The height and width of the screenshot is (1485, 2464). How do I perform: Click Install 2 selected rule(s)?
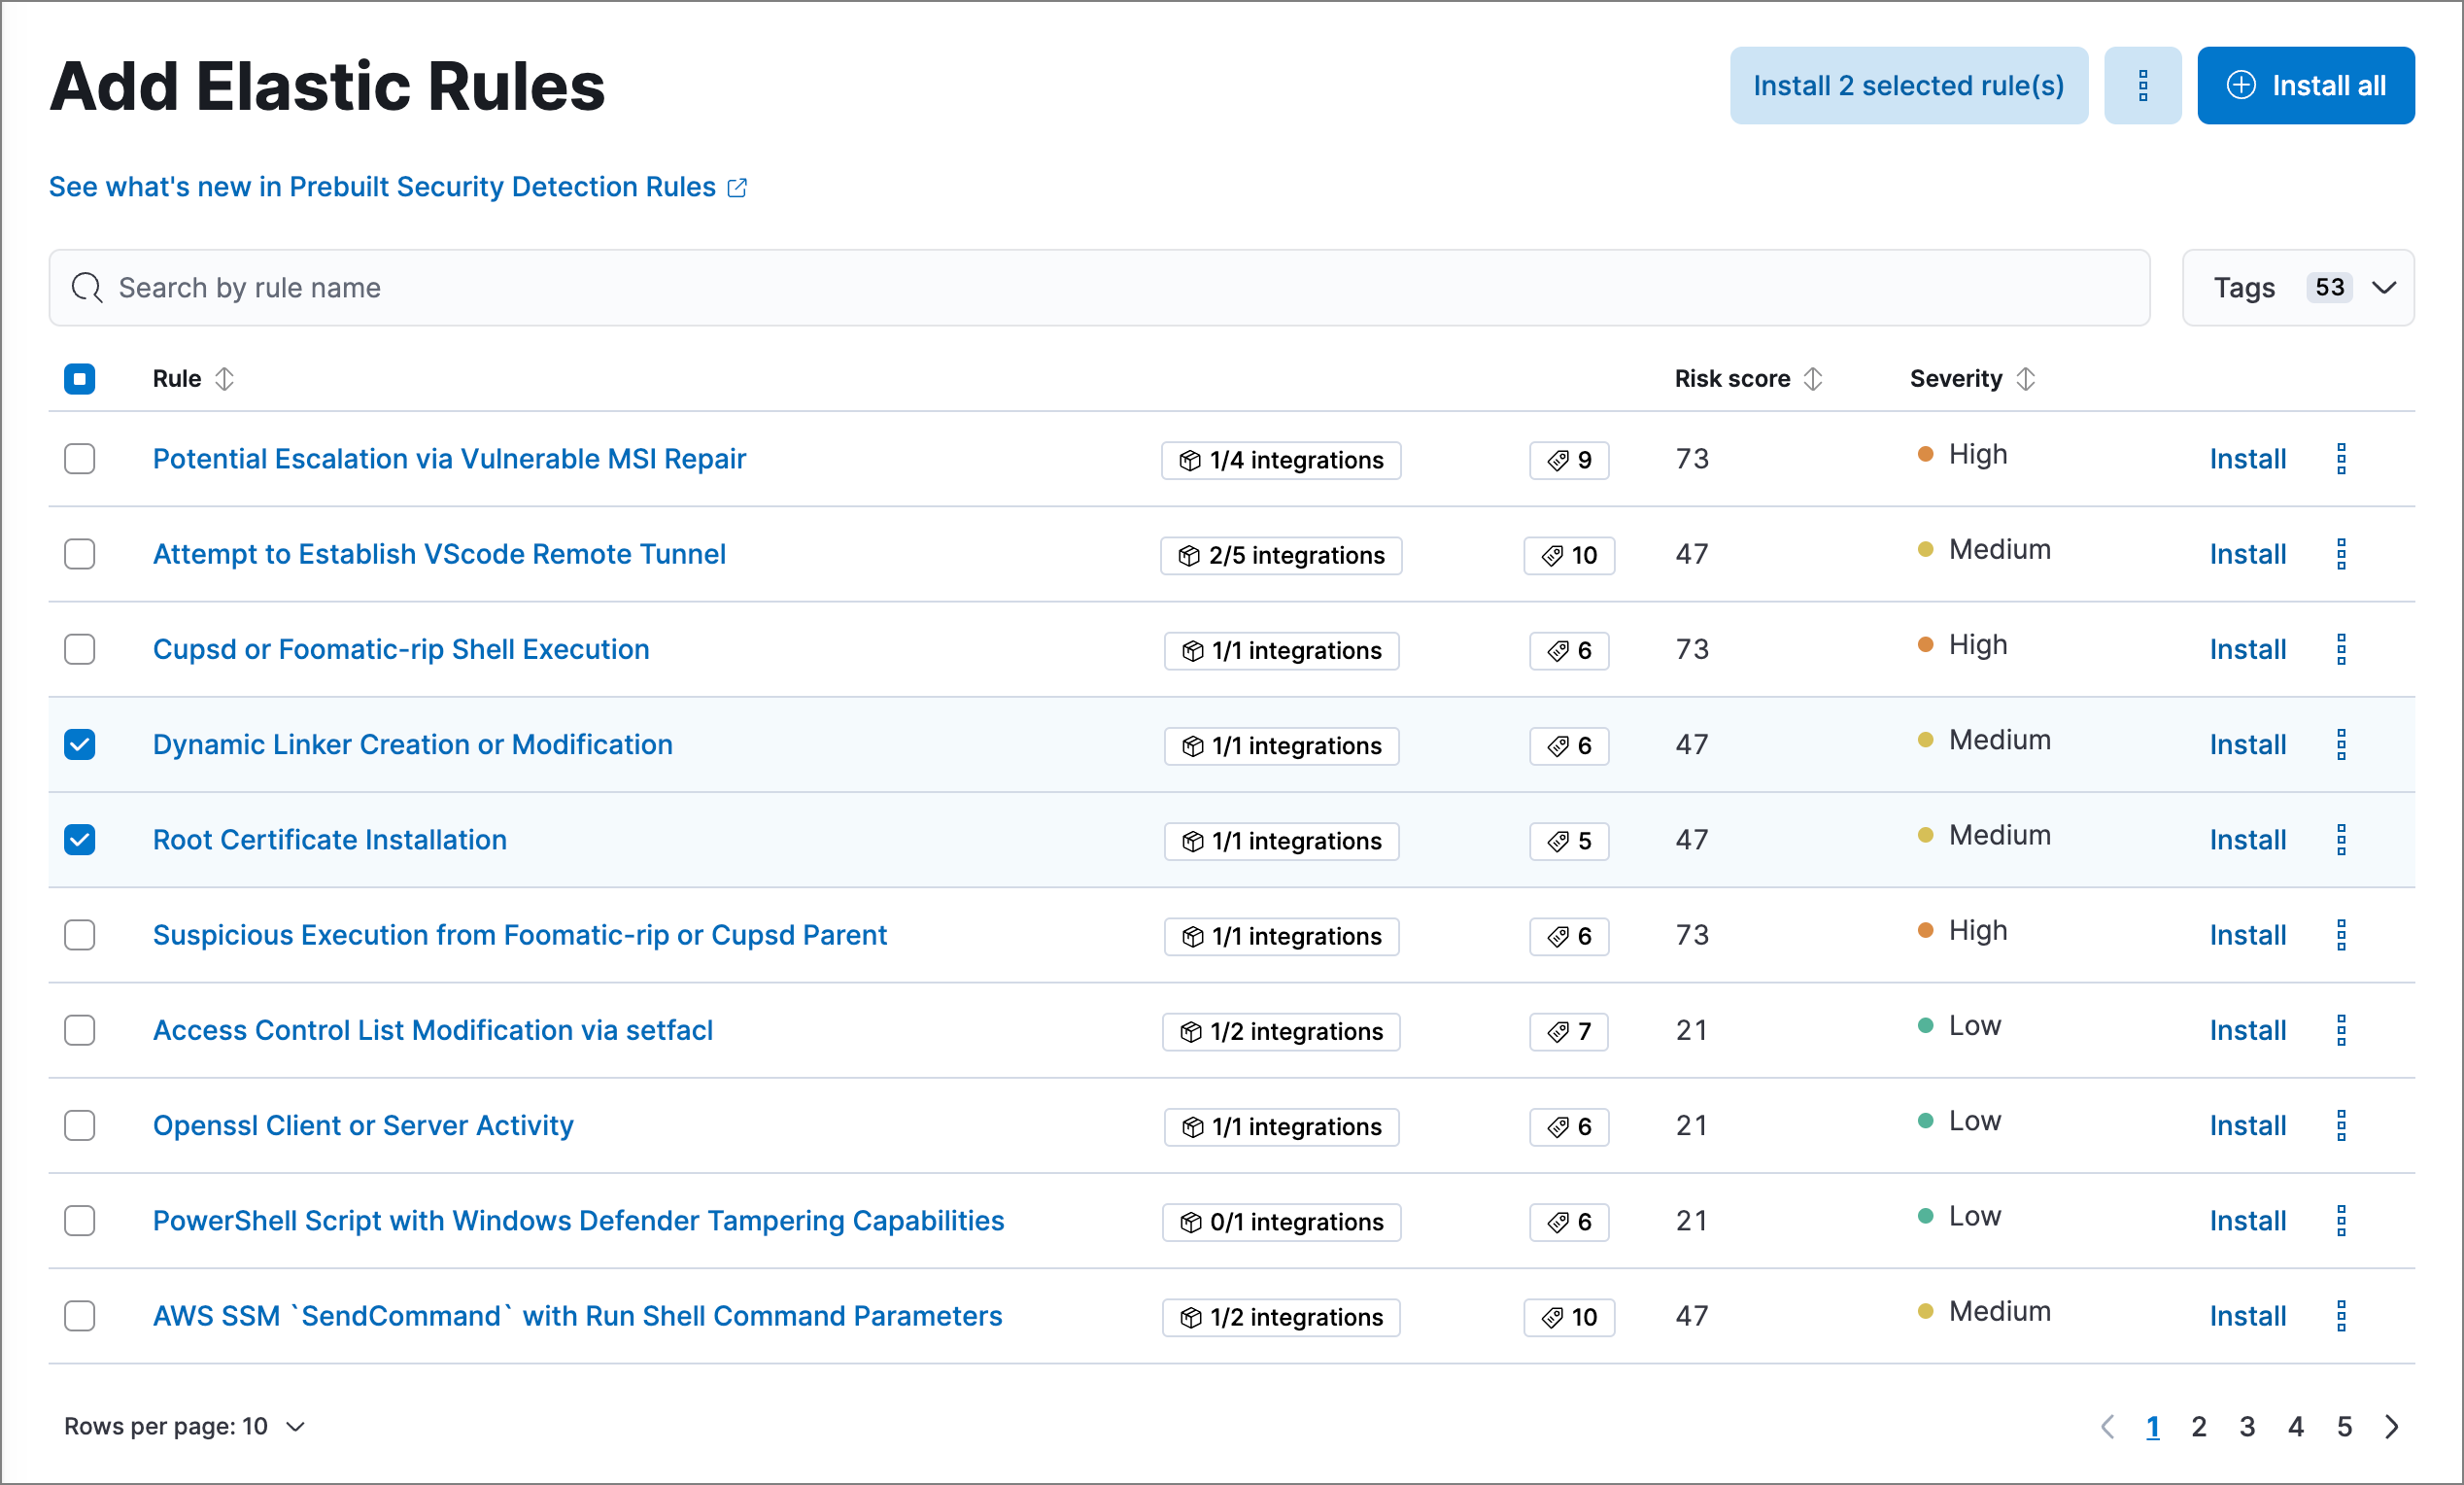[1908, 85]
